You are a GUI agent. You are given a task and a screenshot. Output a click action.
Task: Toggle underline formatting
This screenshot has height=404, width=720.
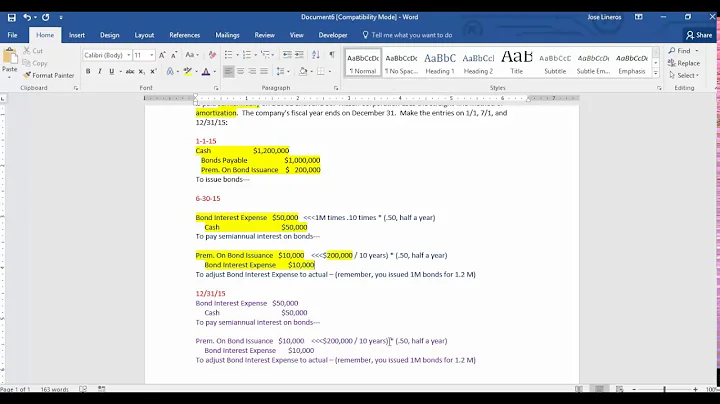point(112,72)
